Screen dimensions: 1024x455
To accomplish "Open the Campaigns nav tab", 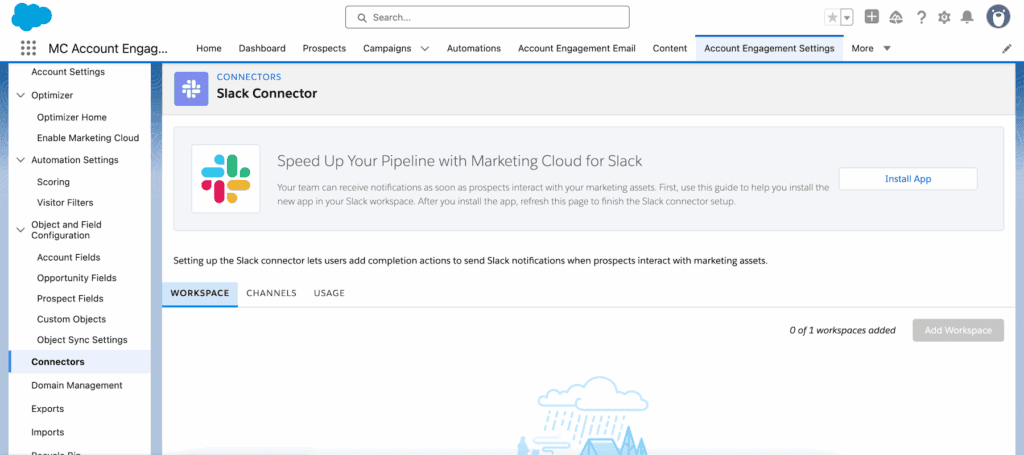I will (x=387, y=48).
